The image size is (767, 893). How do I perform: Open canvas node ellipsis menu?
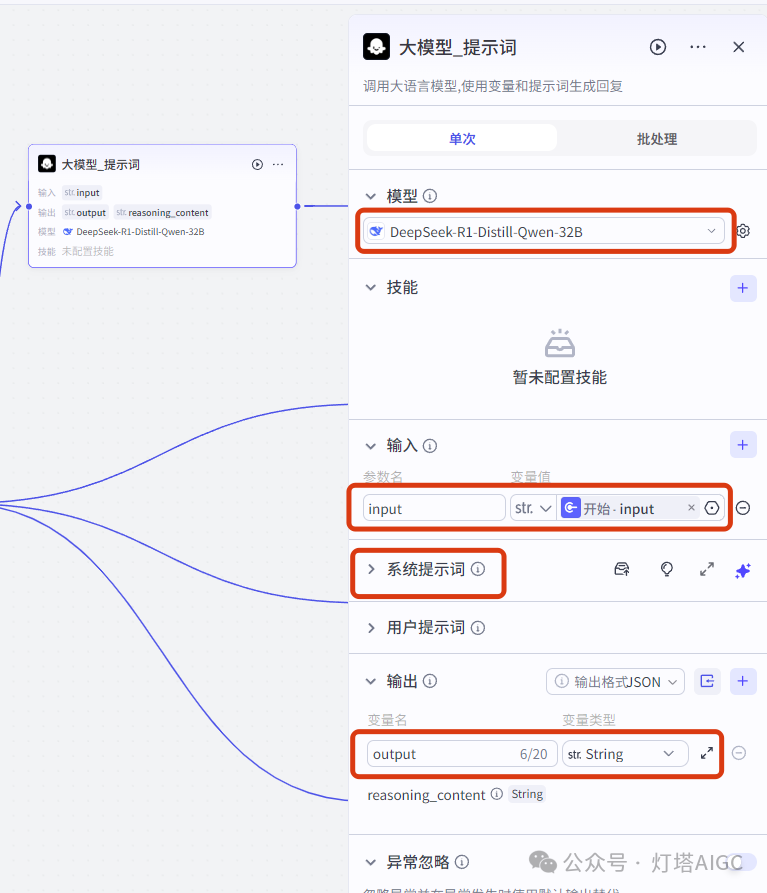(x=278, y=165)
